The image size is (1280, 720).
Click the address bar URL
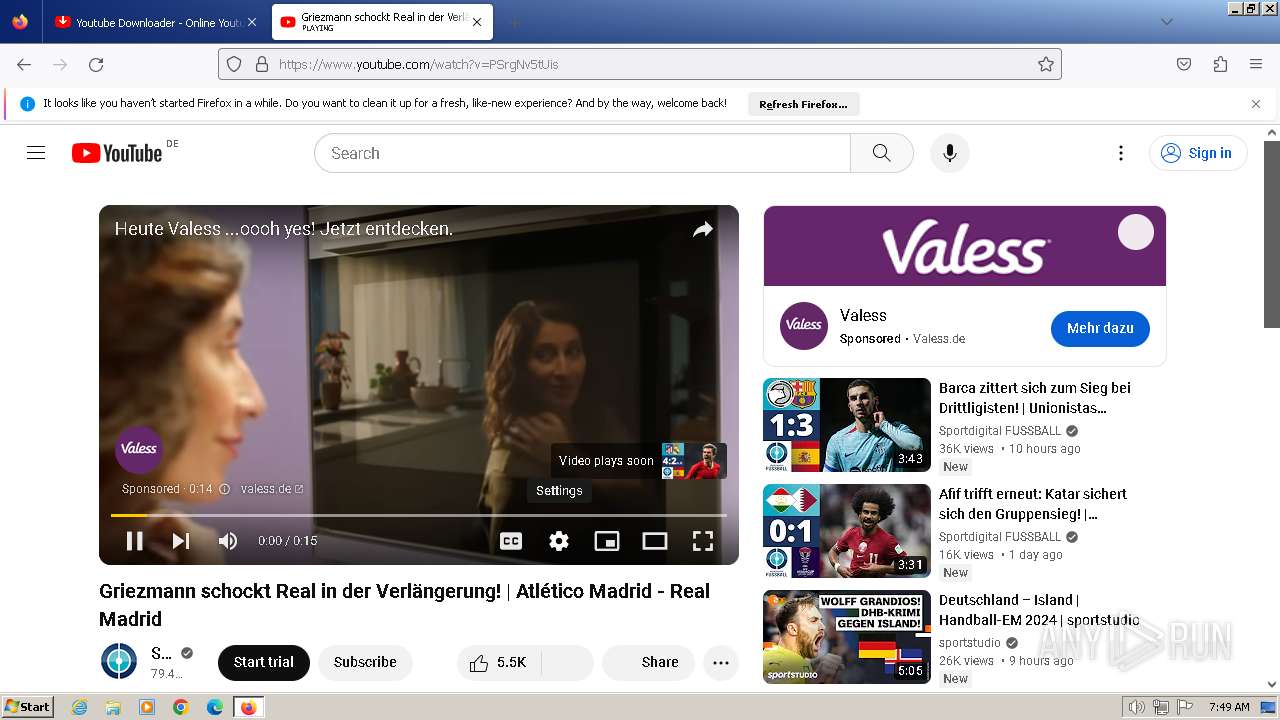[x=640, y=64]
